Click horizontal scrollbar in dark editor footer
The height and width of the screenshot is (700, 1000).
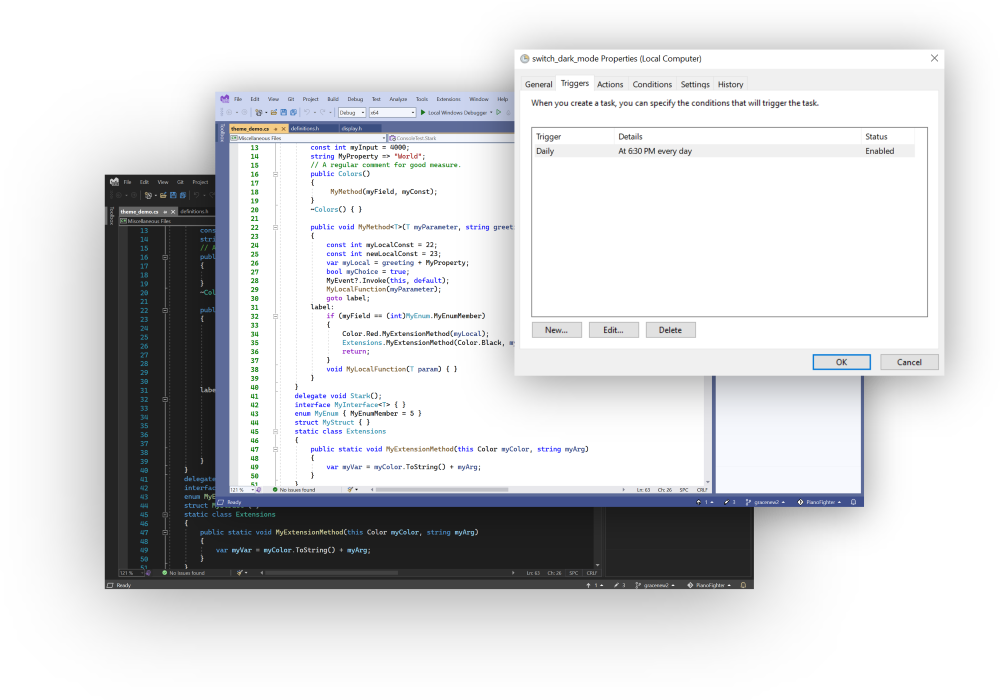point(332,572)
